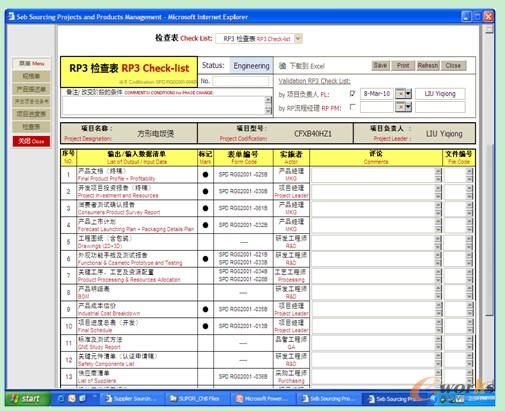Click the Internet Explorer title bar icon
505x411 pixels.
click(11, 16)
